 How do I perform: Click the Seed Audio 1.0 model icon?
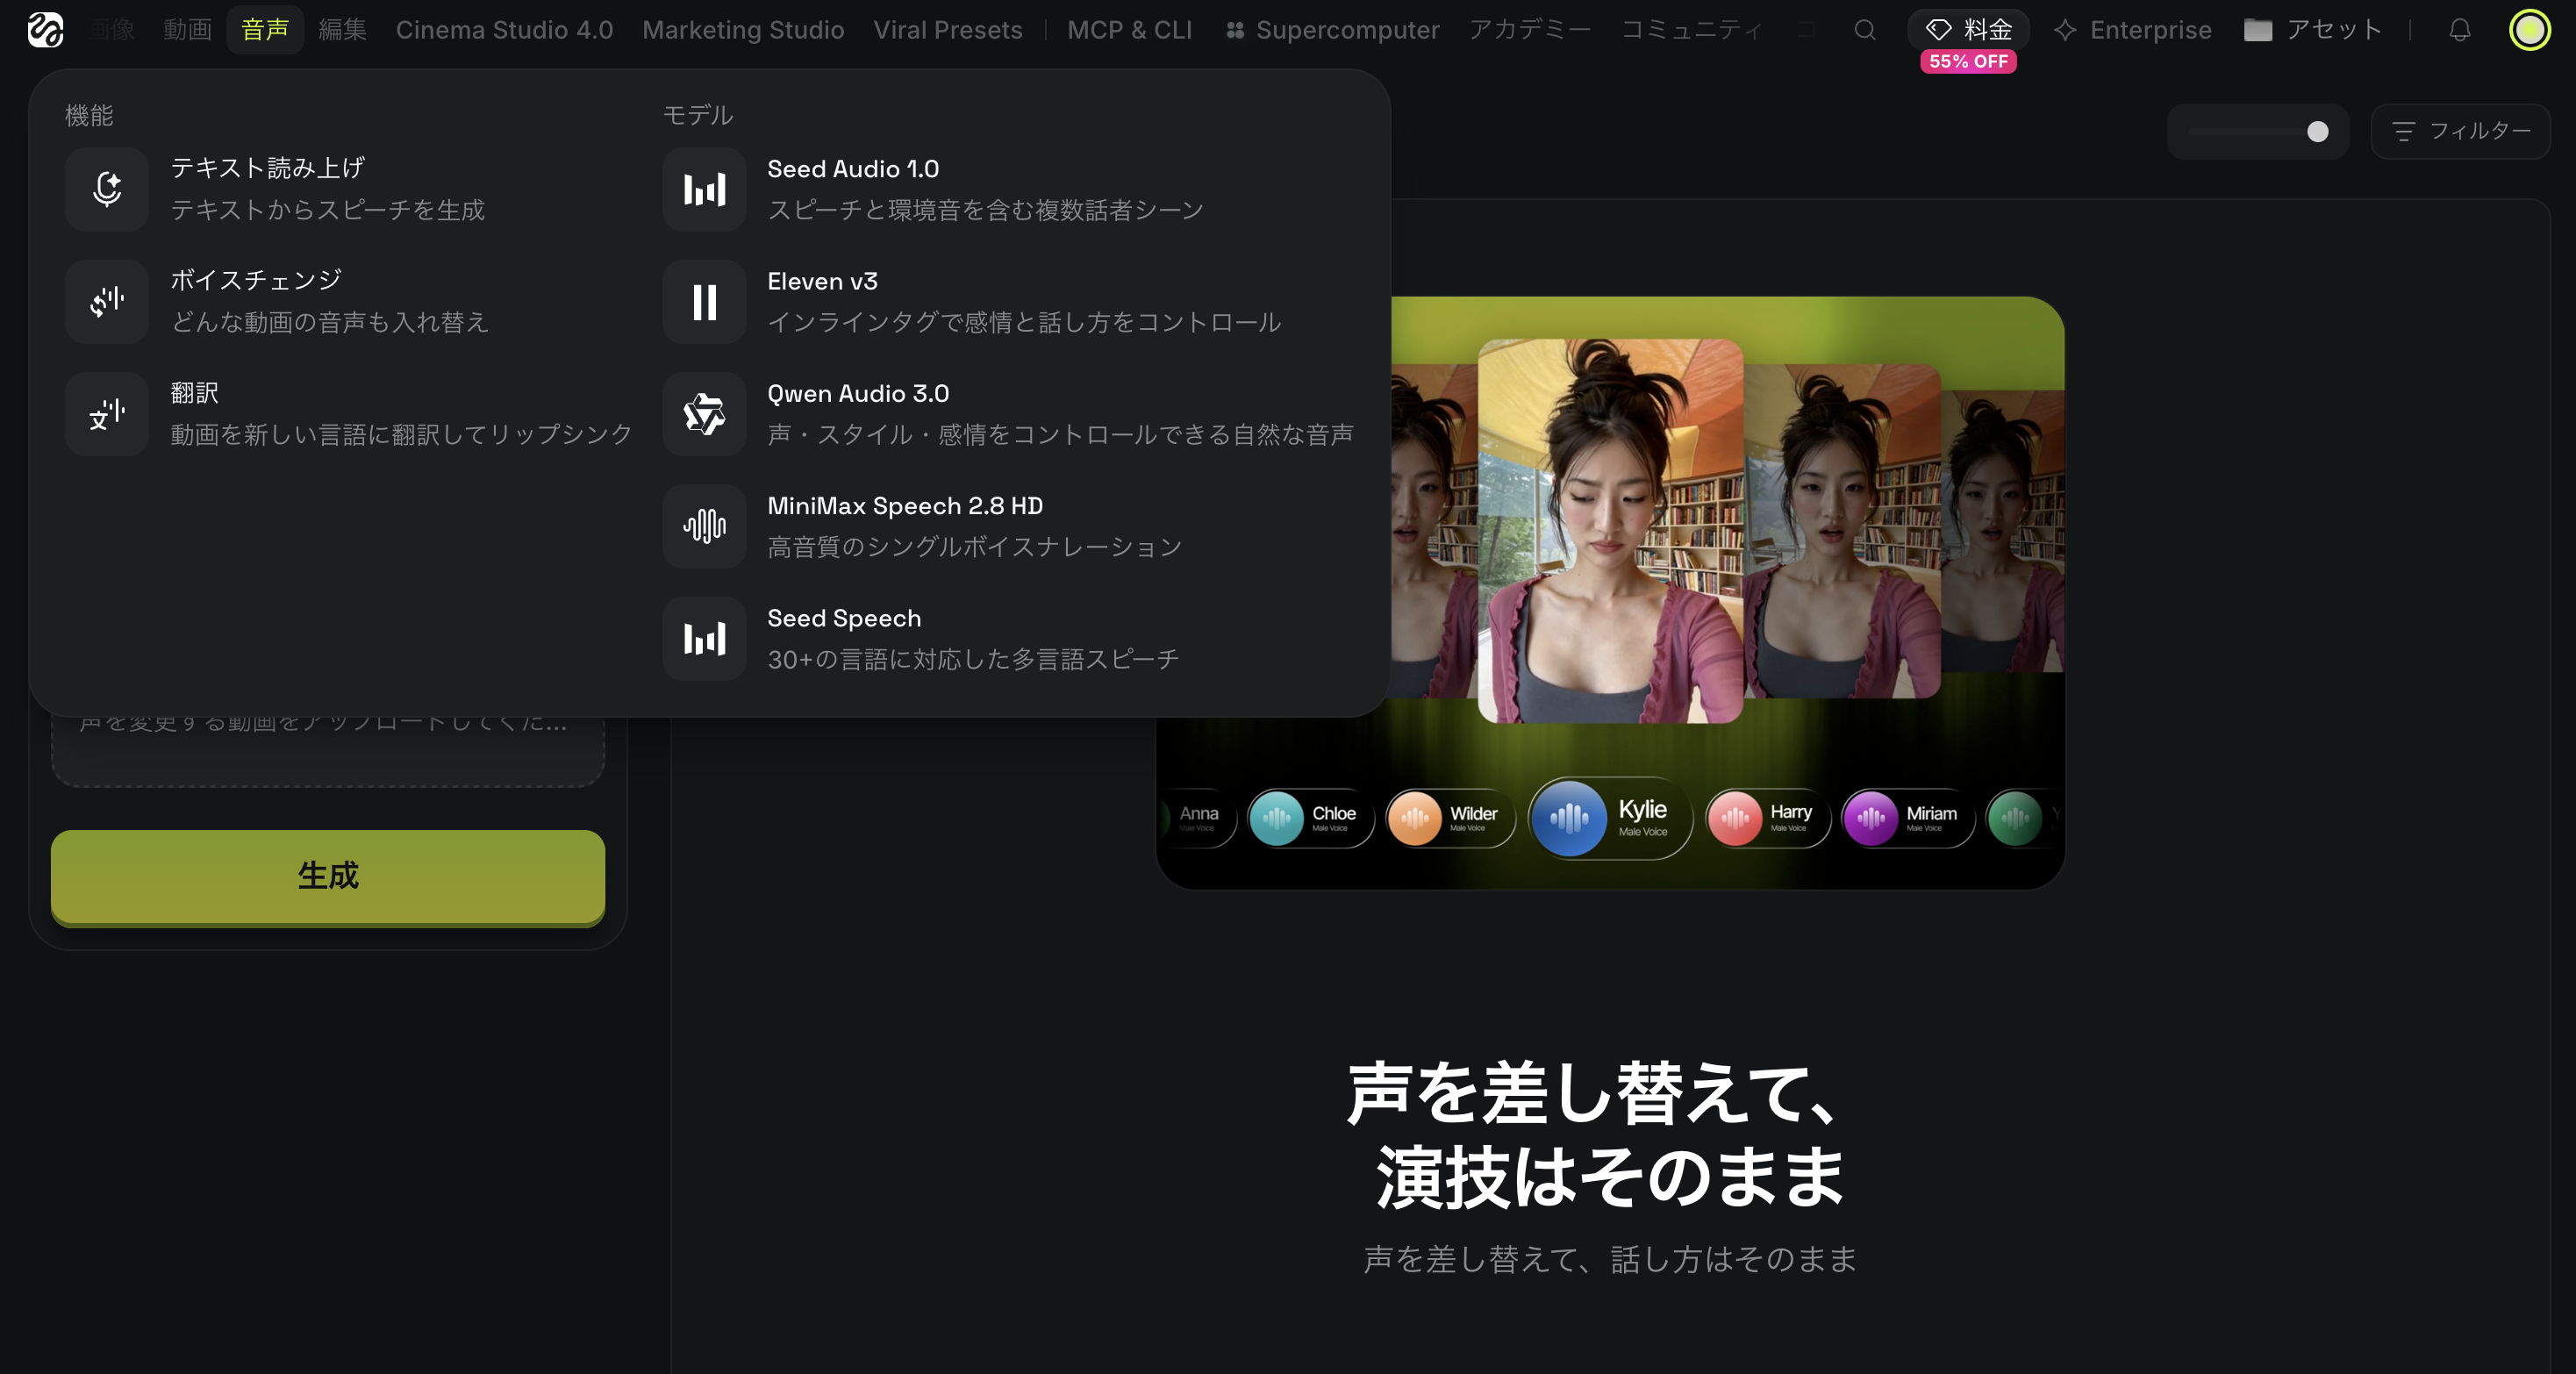[704, 189]
